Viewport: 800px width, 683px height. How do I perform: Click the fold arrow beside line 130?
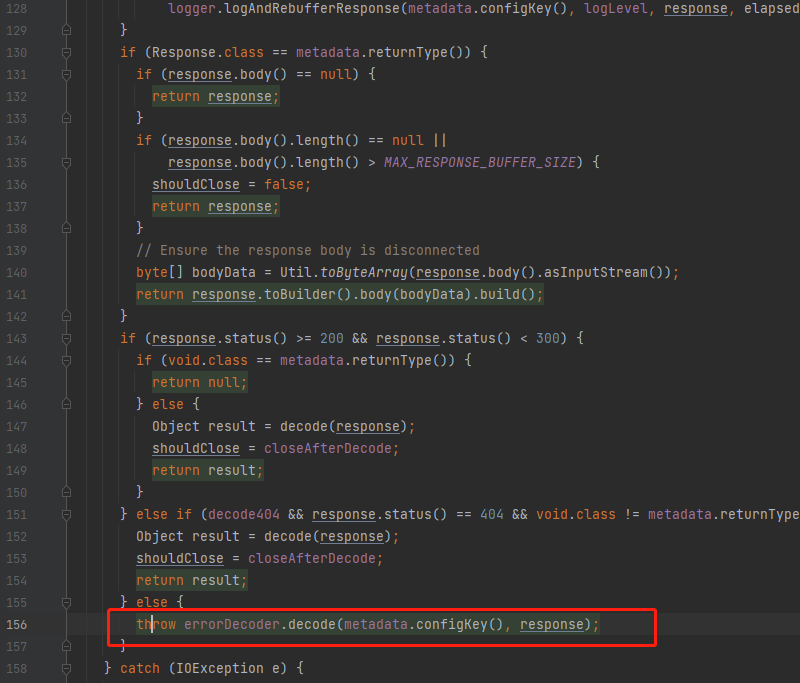(x=65, y=52)
